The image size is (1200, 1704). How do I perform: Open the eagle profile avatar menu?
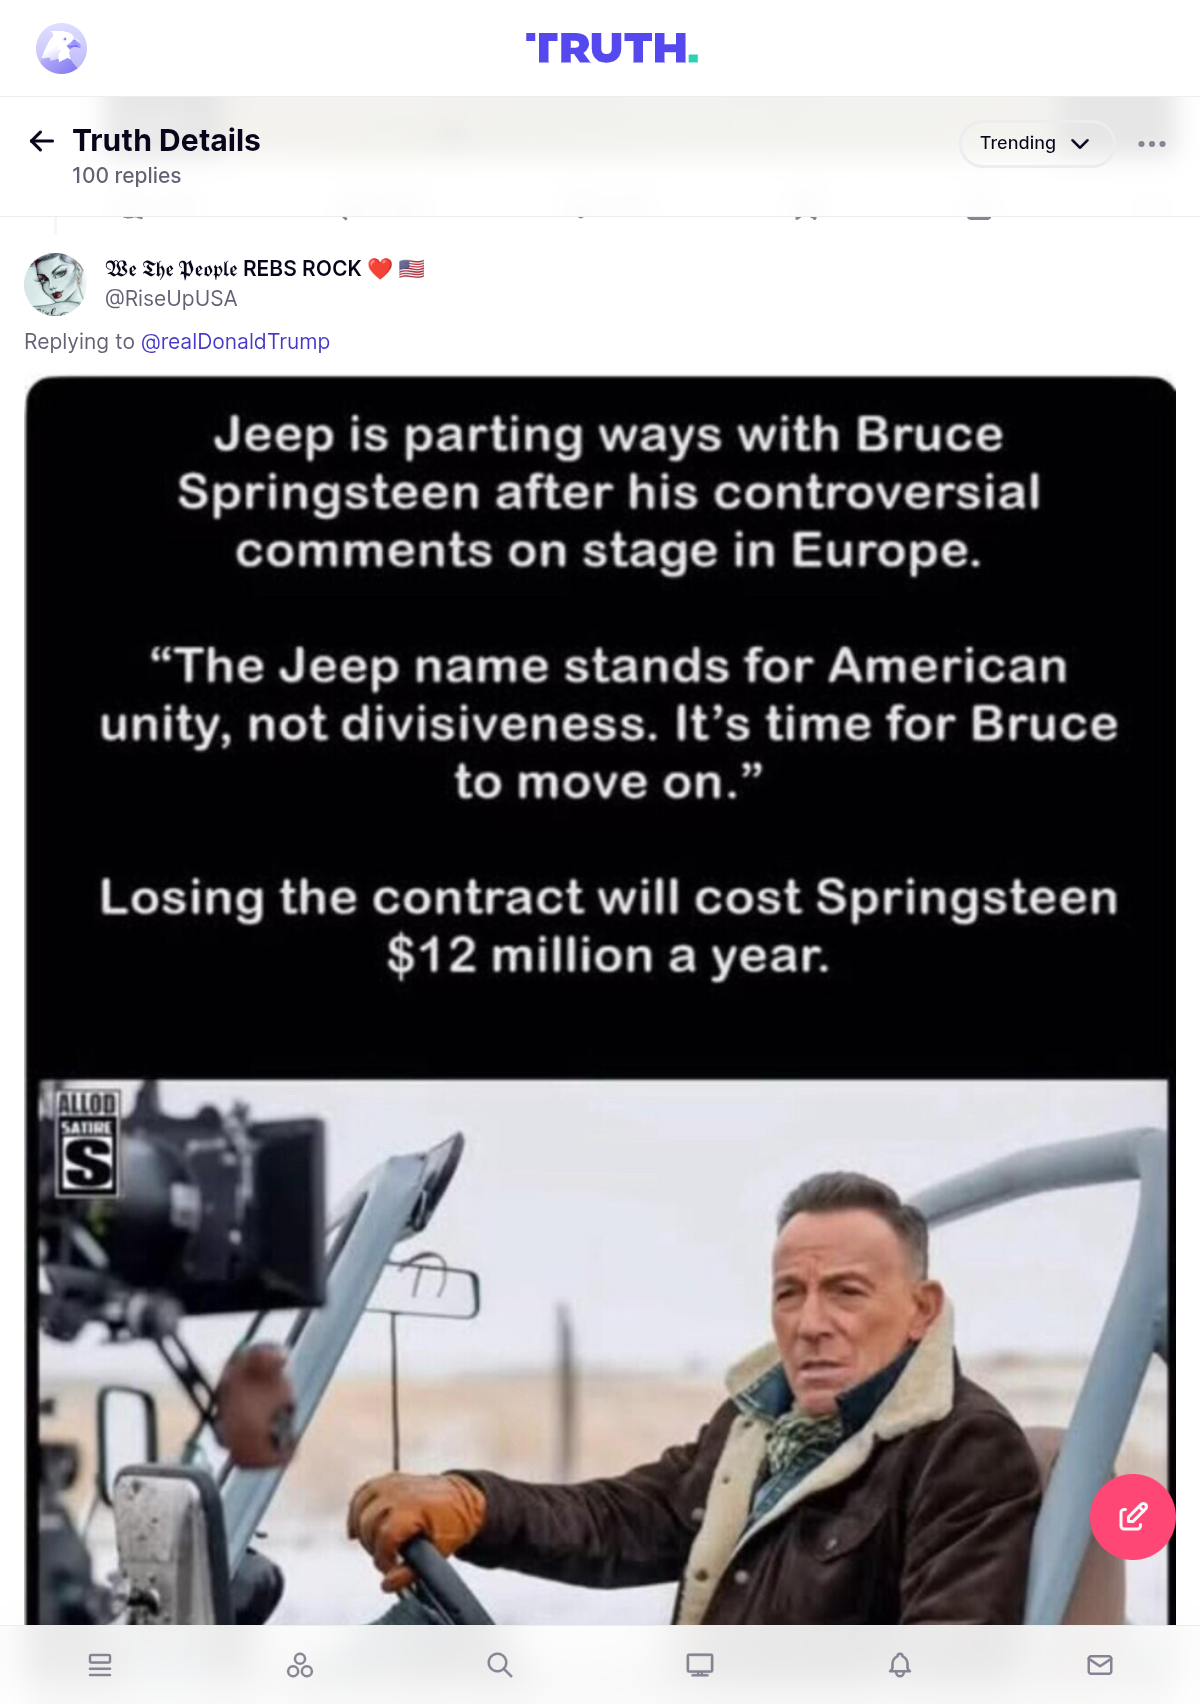click(61, 48)
